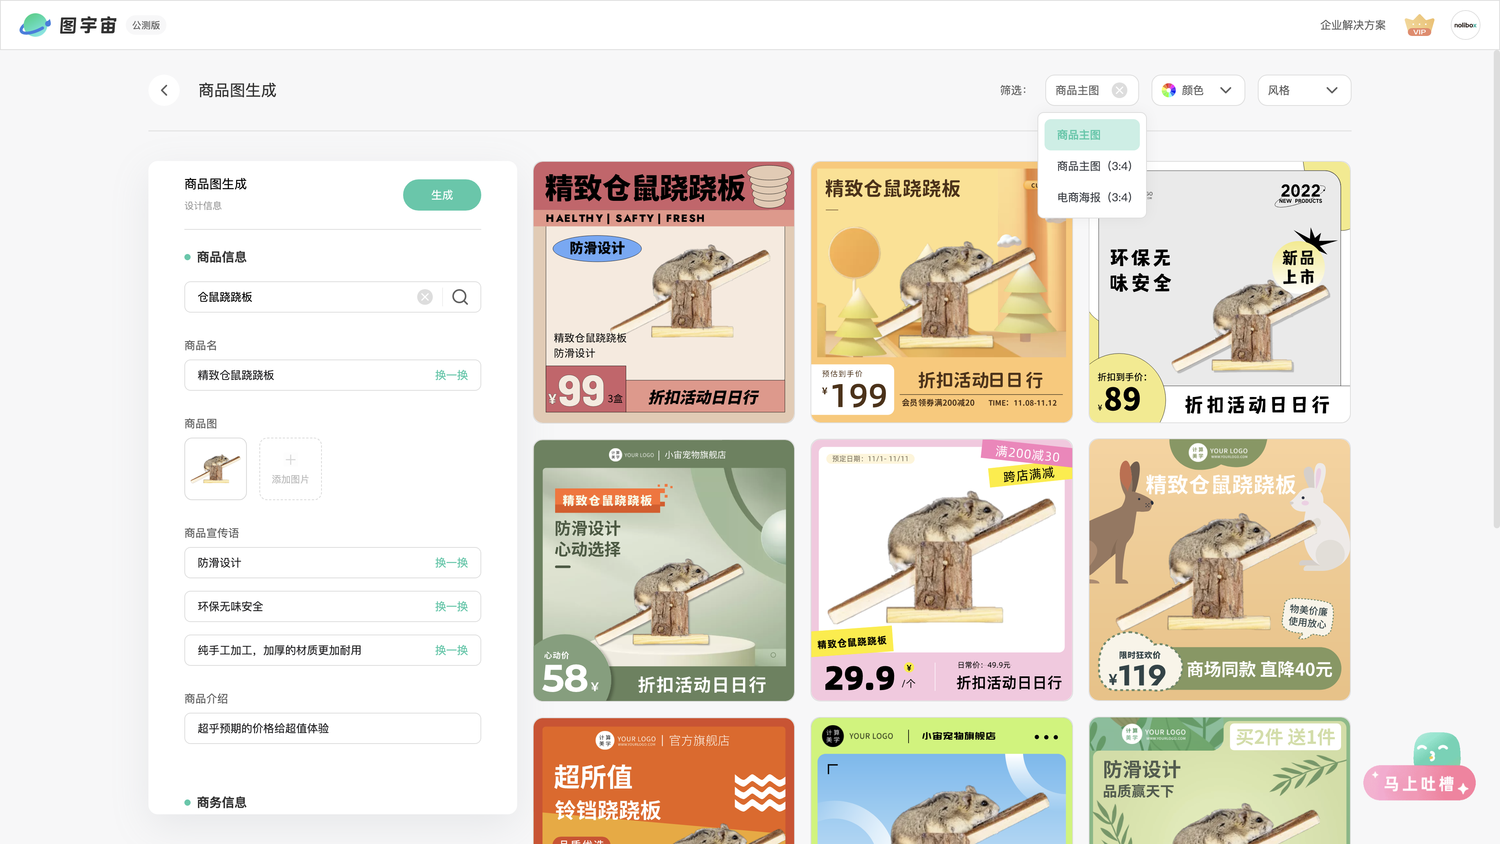The image size is (1500, 844).
Task: Click the 商品宣传语 label
Action: pos(211,533)
